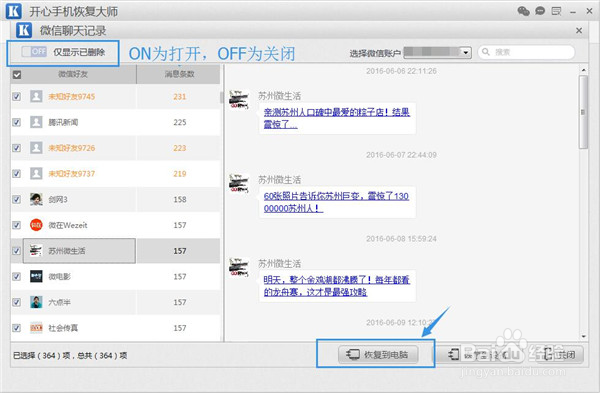Uncheck the 社会传真 checkbox
Viewport: 600px width, 393px height.
tap(16, 328)
